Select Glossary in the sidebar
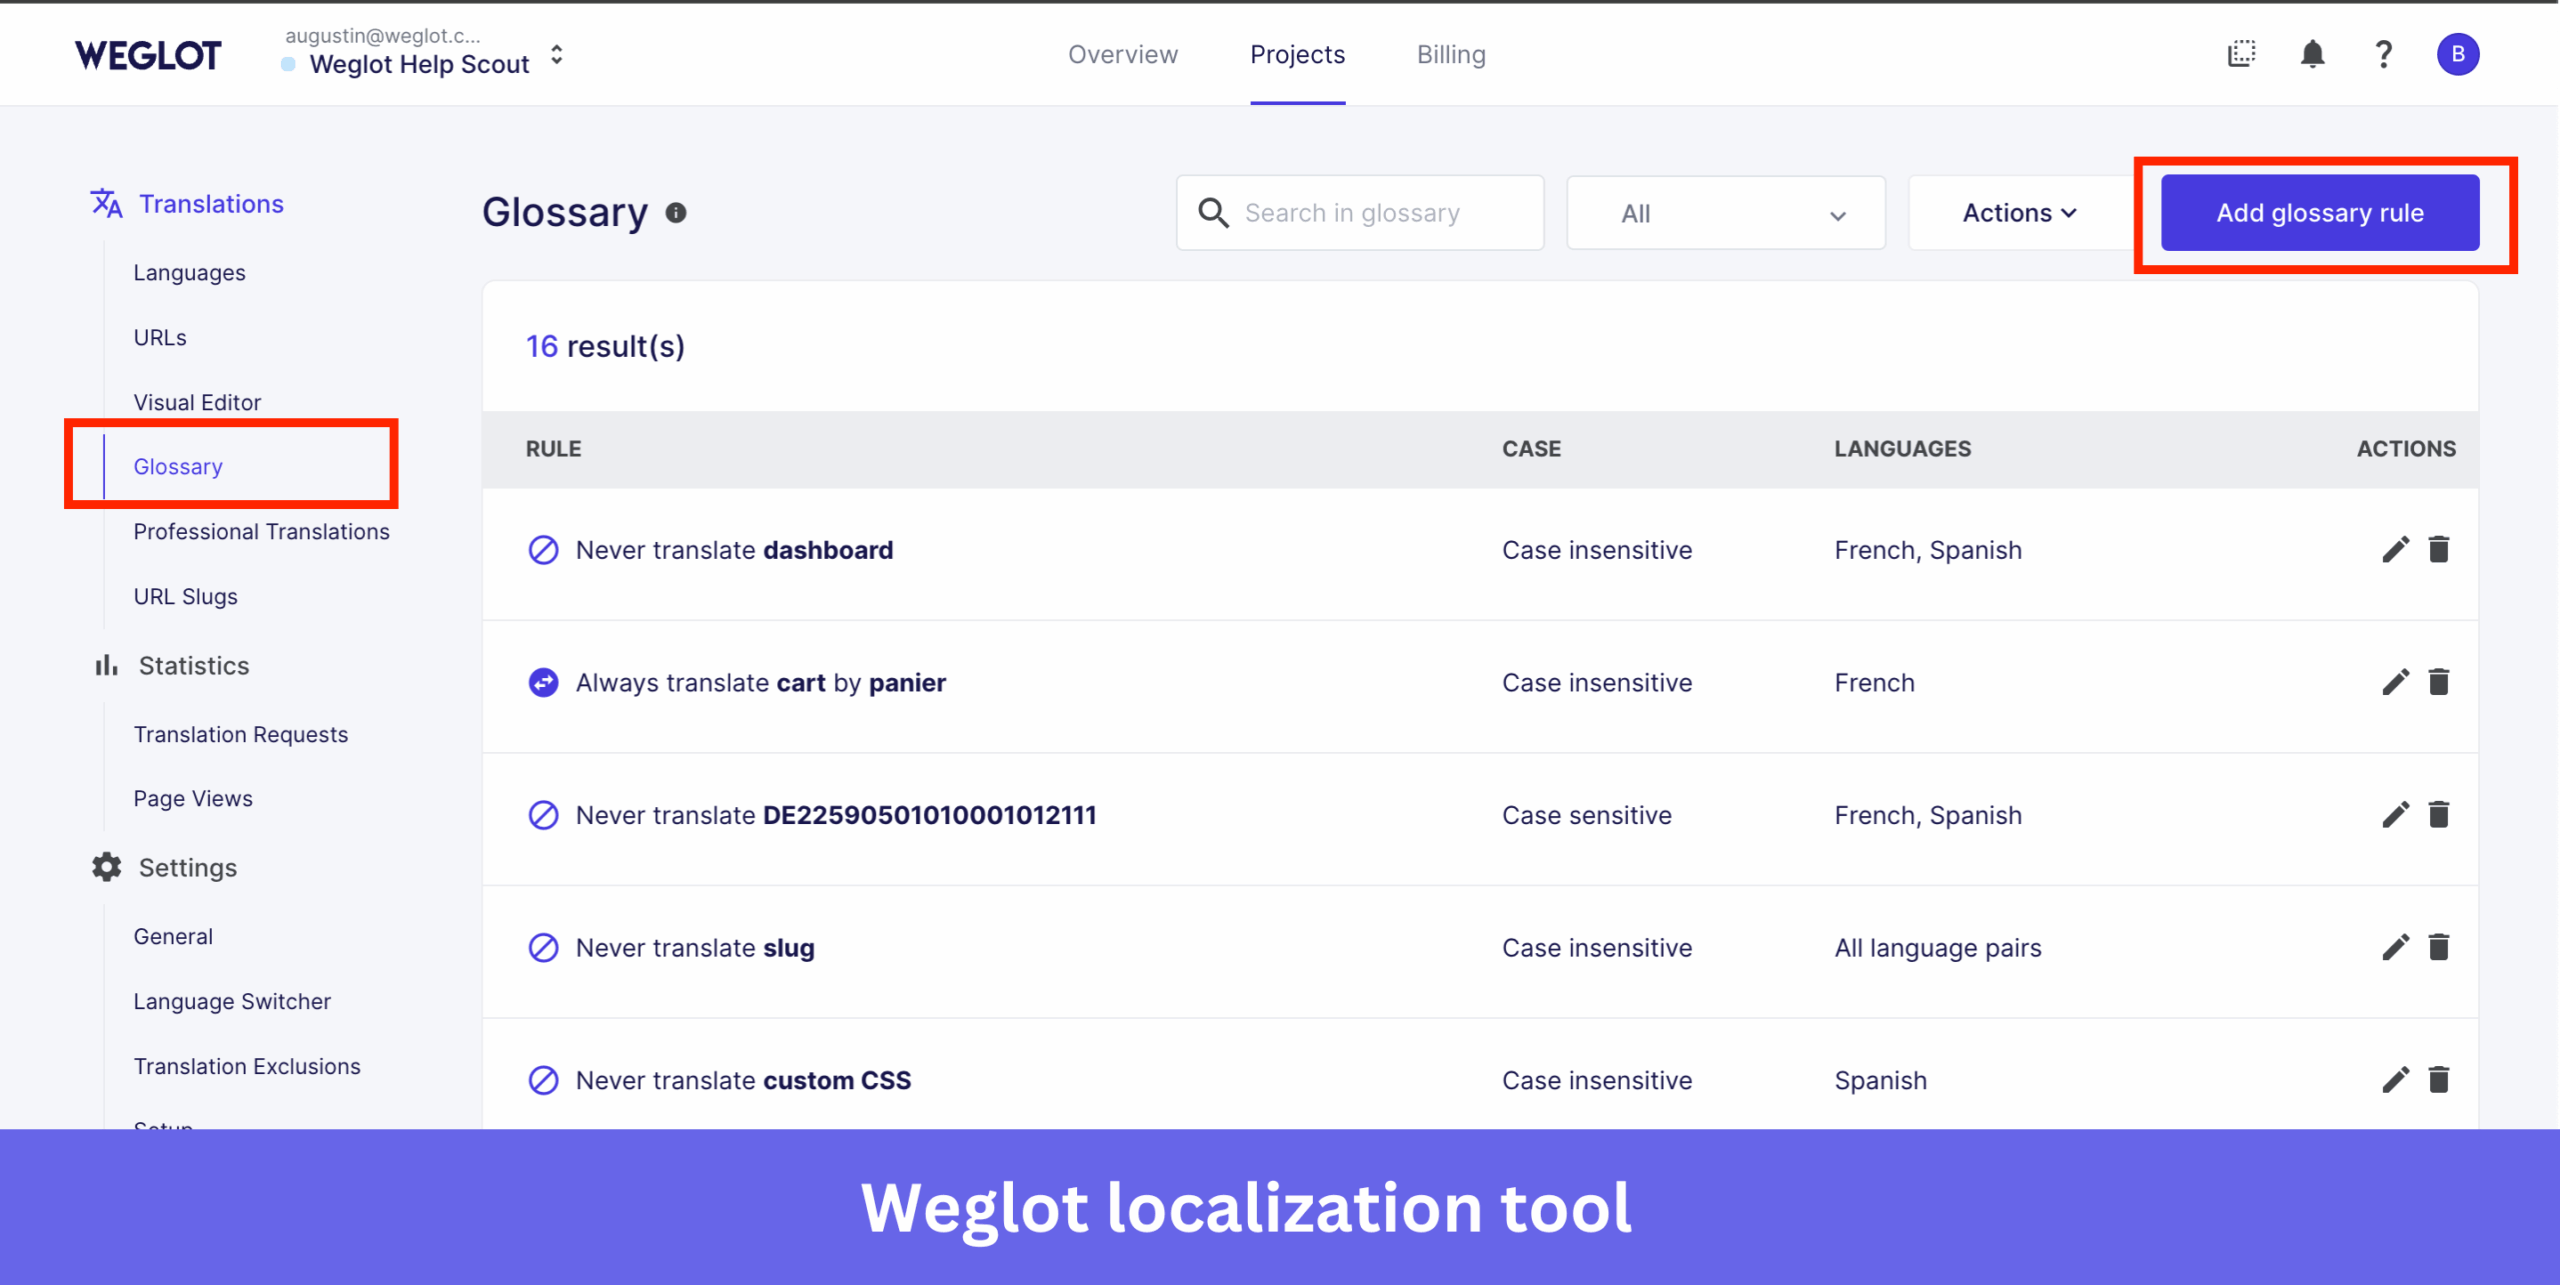This screenshot has height=1285, width=2560. point(178,466)
